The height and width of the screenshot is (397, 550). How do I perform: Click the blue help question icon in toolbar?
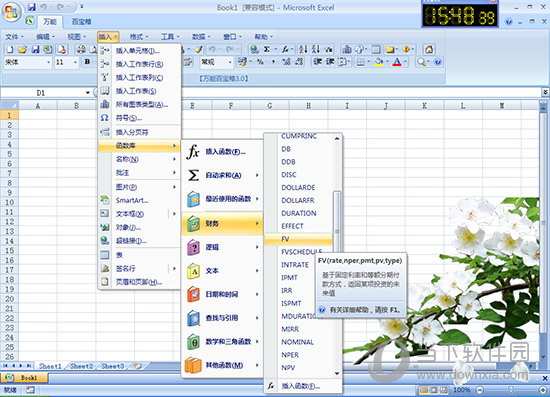click(x=437, y=62)
